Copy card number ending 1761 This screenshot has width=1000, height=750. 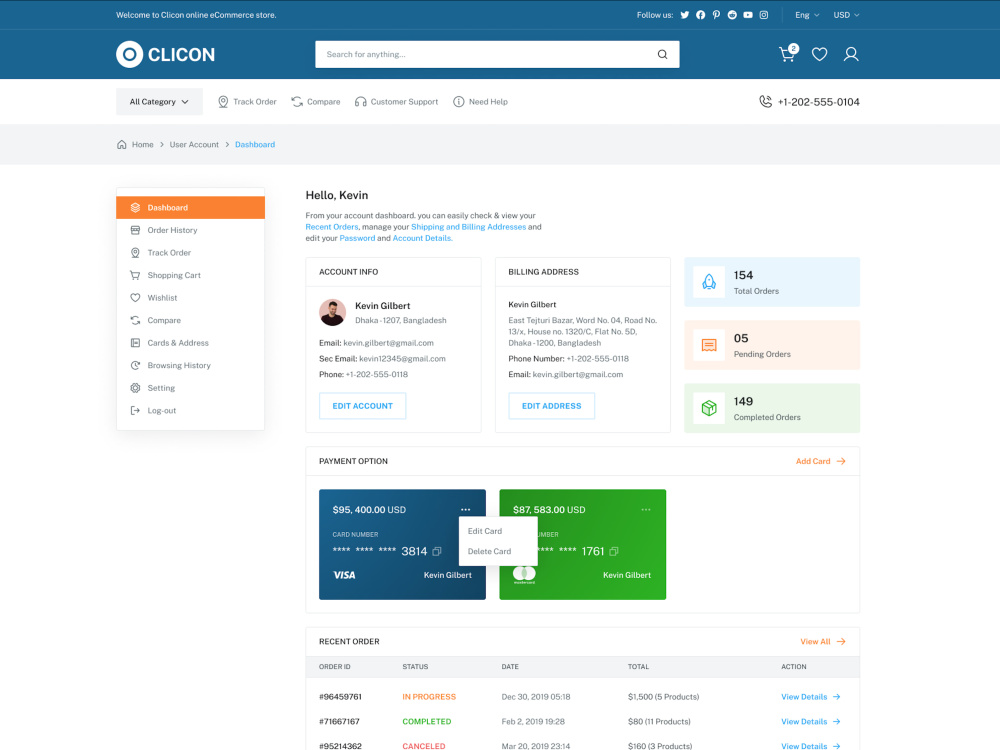[x=614, y=551]
